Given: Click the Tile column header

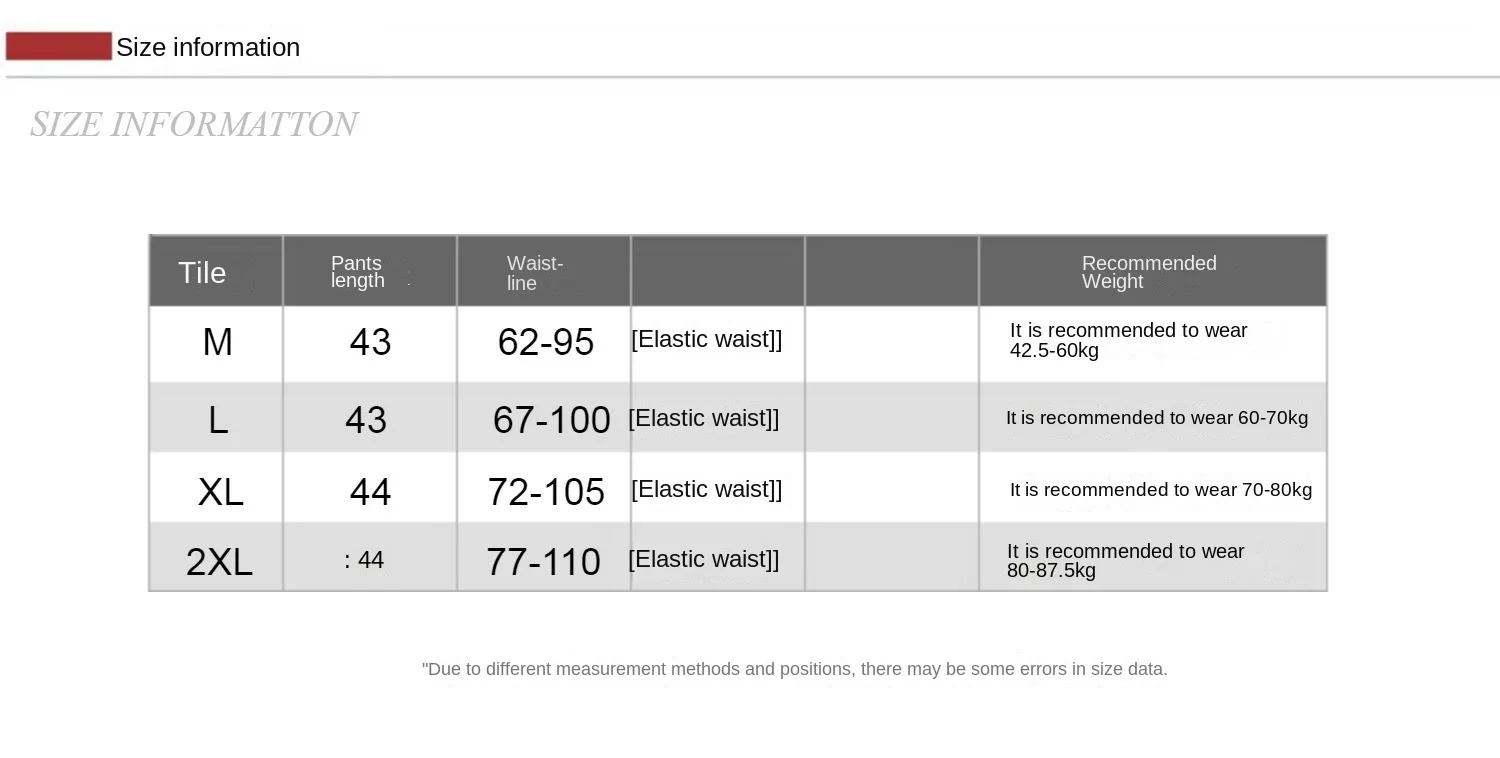Looking at the screenshot, I should (202, 273).
